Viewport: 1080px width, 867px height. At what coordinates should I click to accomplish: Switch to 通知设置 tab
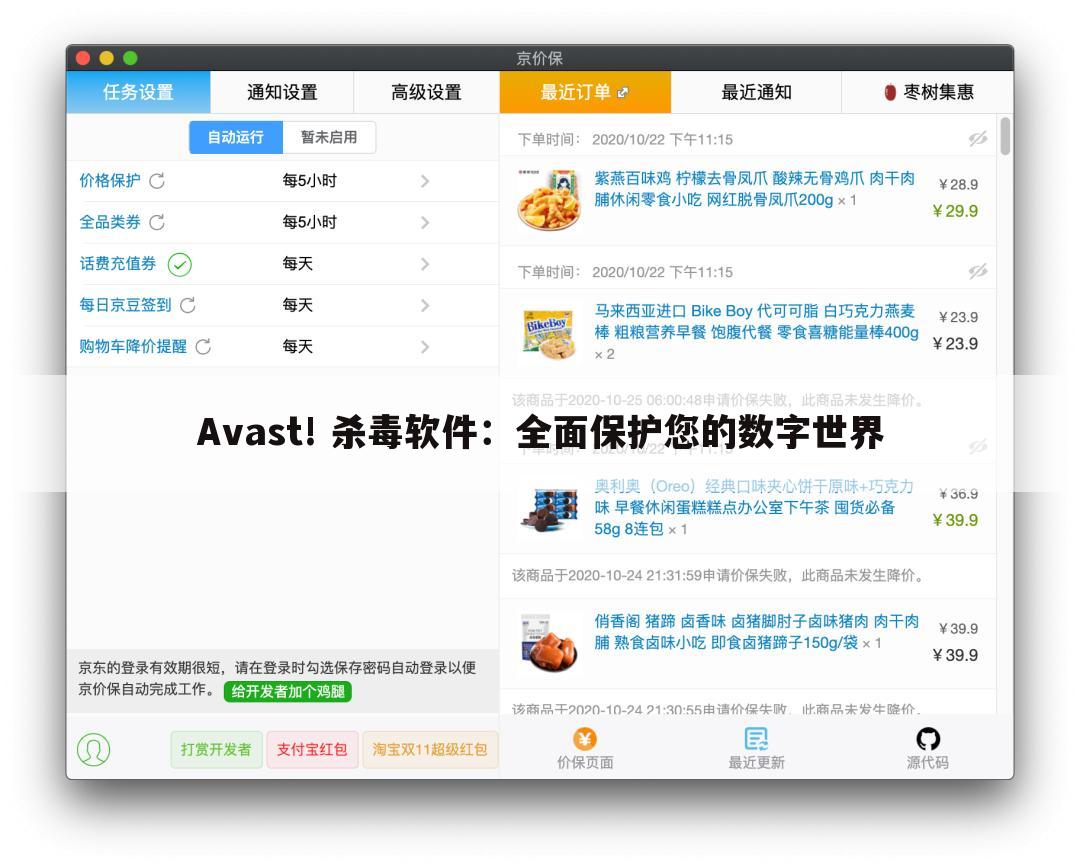[282, 92]
